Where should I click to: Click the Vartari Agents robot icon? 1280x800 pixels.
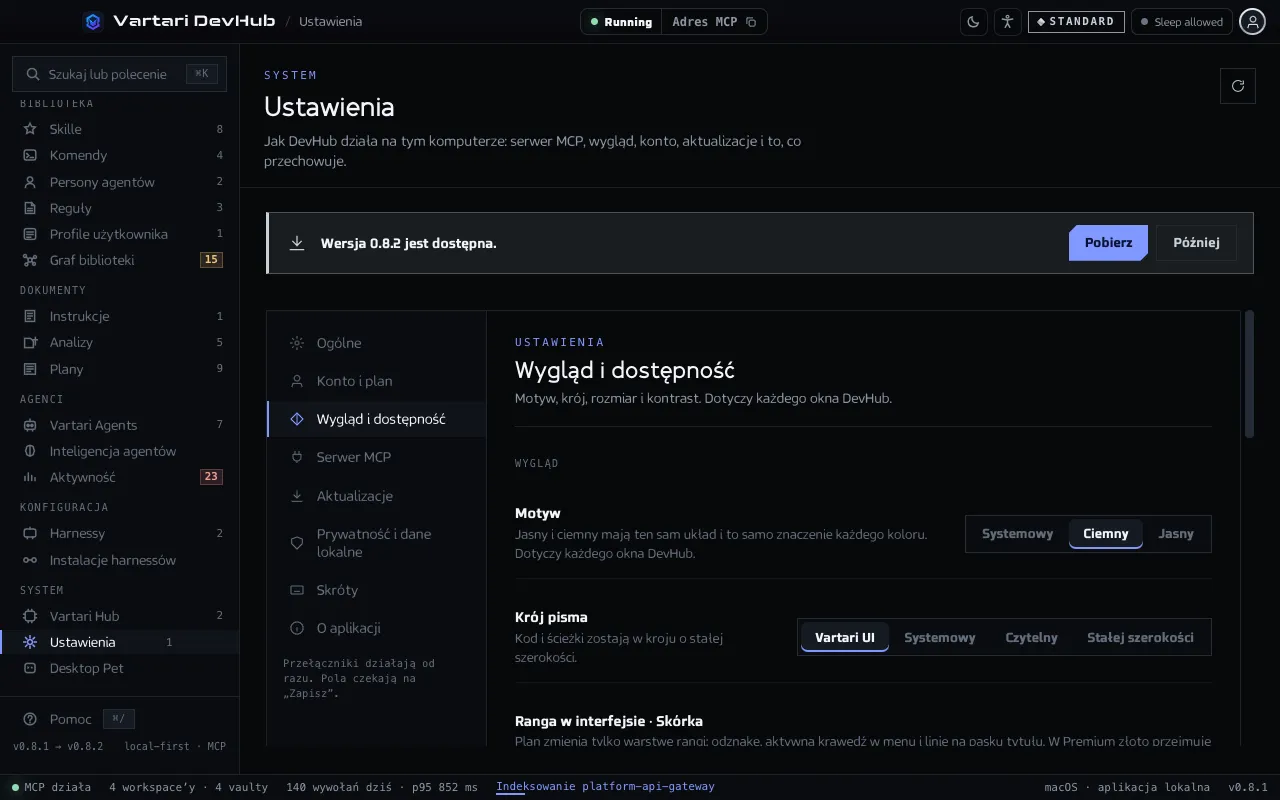click(30, 425)
